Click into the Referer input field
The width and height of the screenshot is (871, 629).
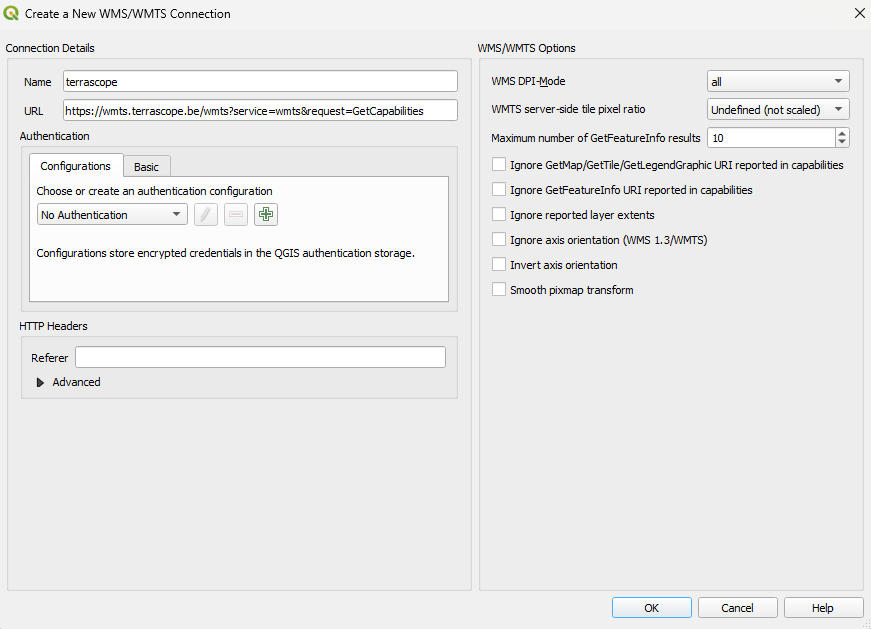260,357
